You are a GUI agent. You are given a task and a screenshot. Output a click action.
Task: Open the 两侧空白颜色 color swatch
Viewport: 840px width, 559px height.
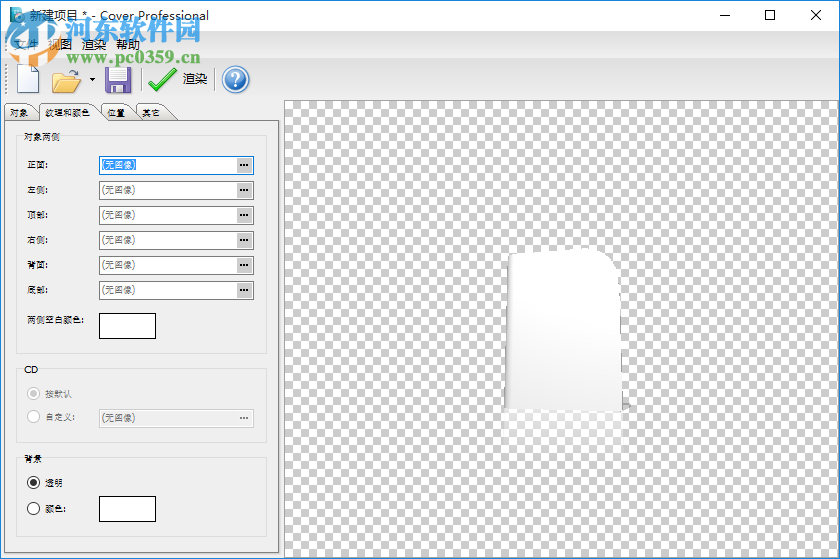pos(128,326)
